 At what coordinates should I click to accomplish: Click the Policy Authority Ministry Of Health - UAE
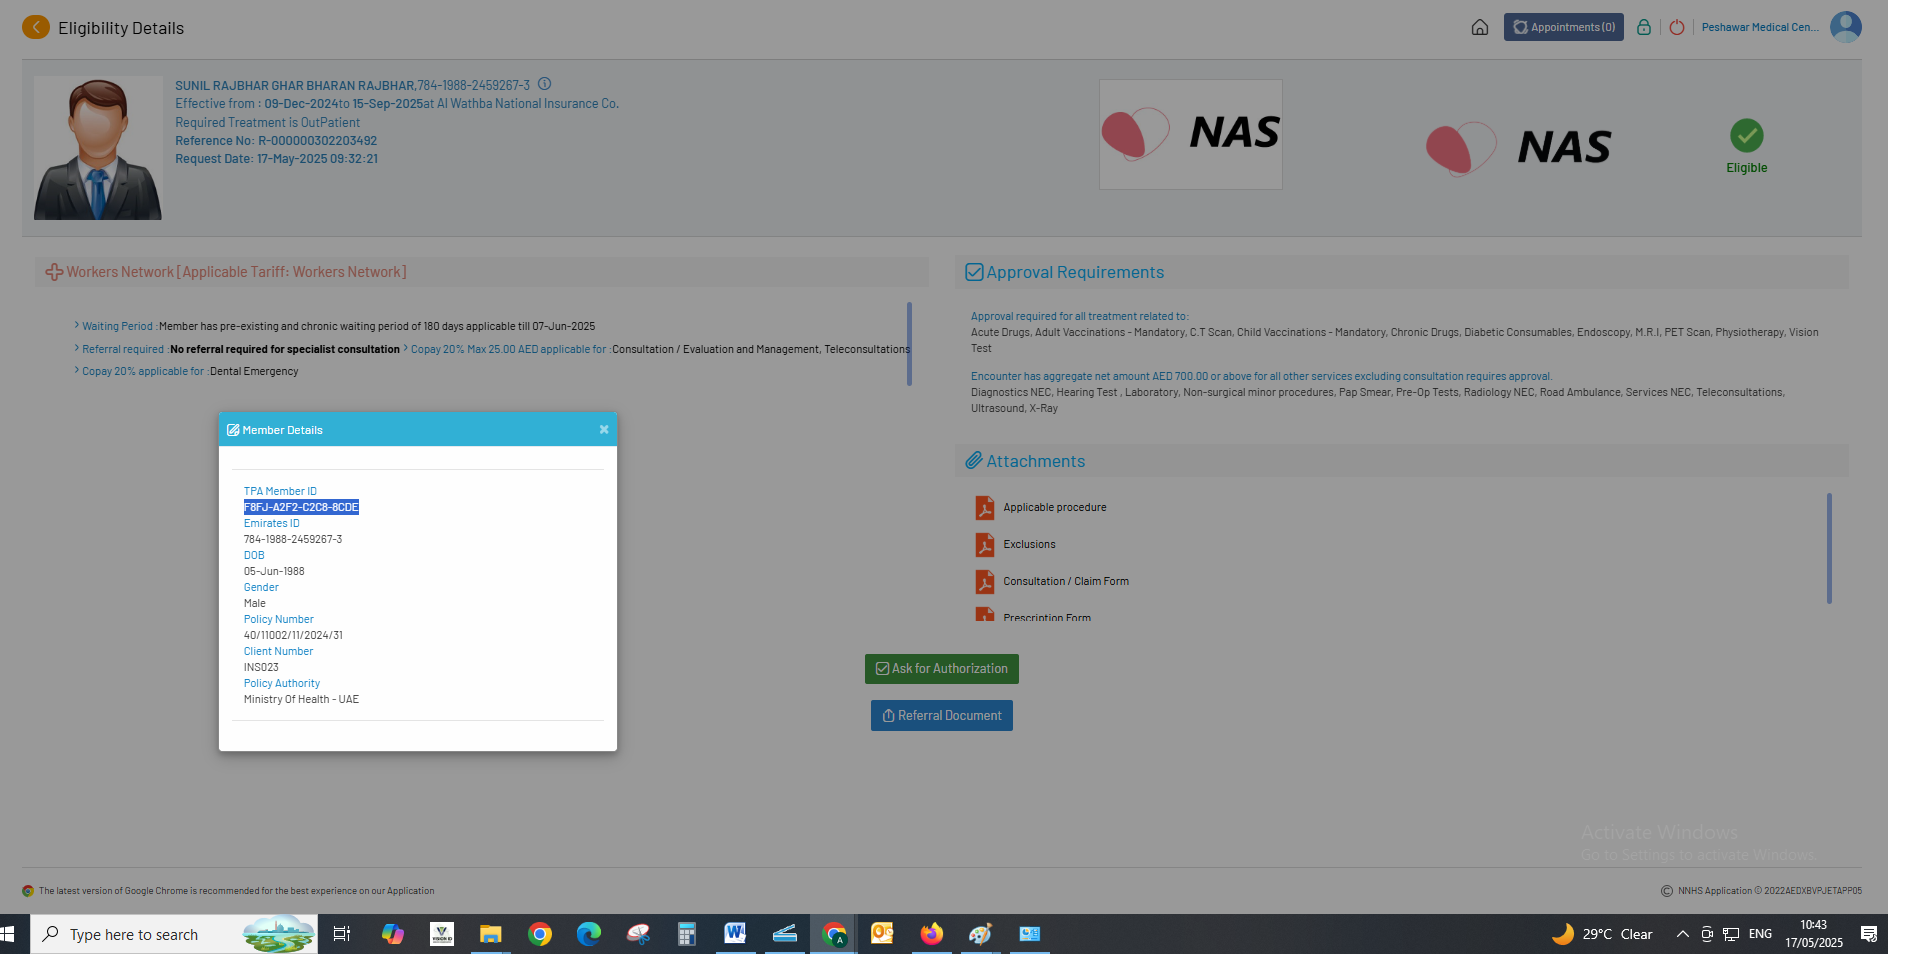click(x=301, y=699)
